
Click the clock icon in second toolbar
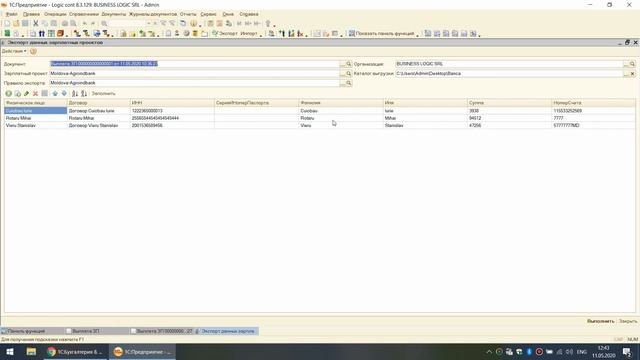tap(186, 33)
